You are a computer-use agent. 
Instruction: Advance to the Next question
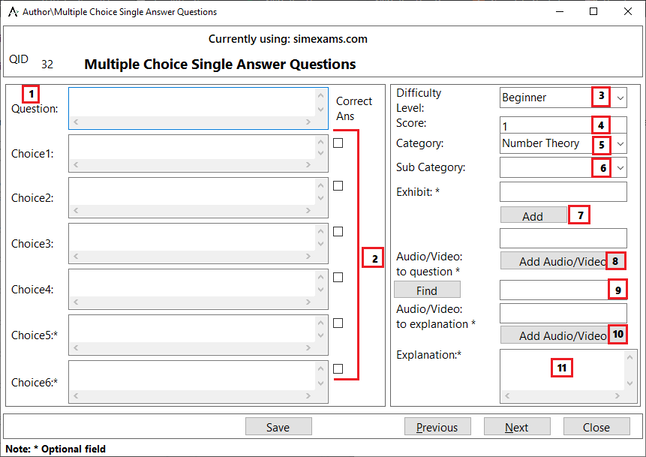516,427
